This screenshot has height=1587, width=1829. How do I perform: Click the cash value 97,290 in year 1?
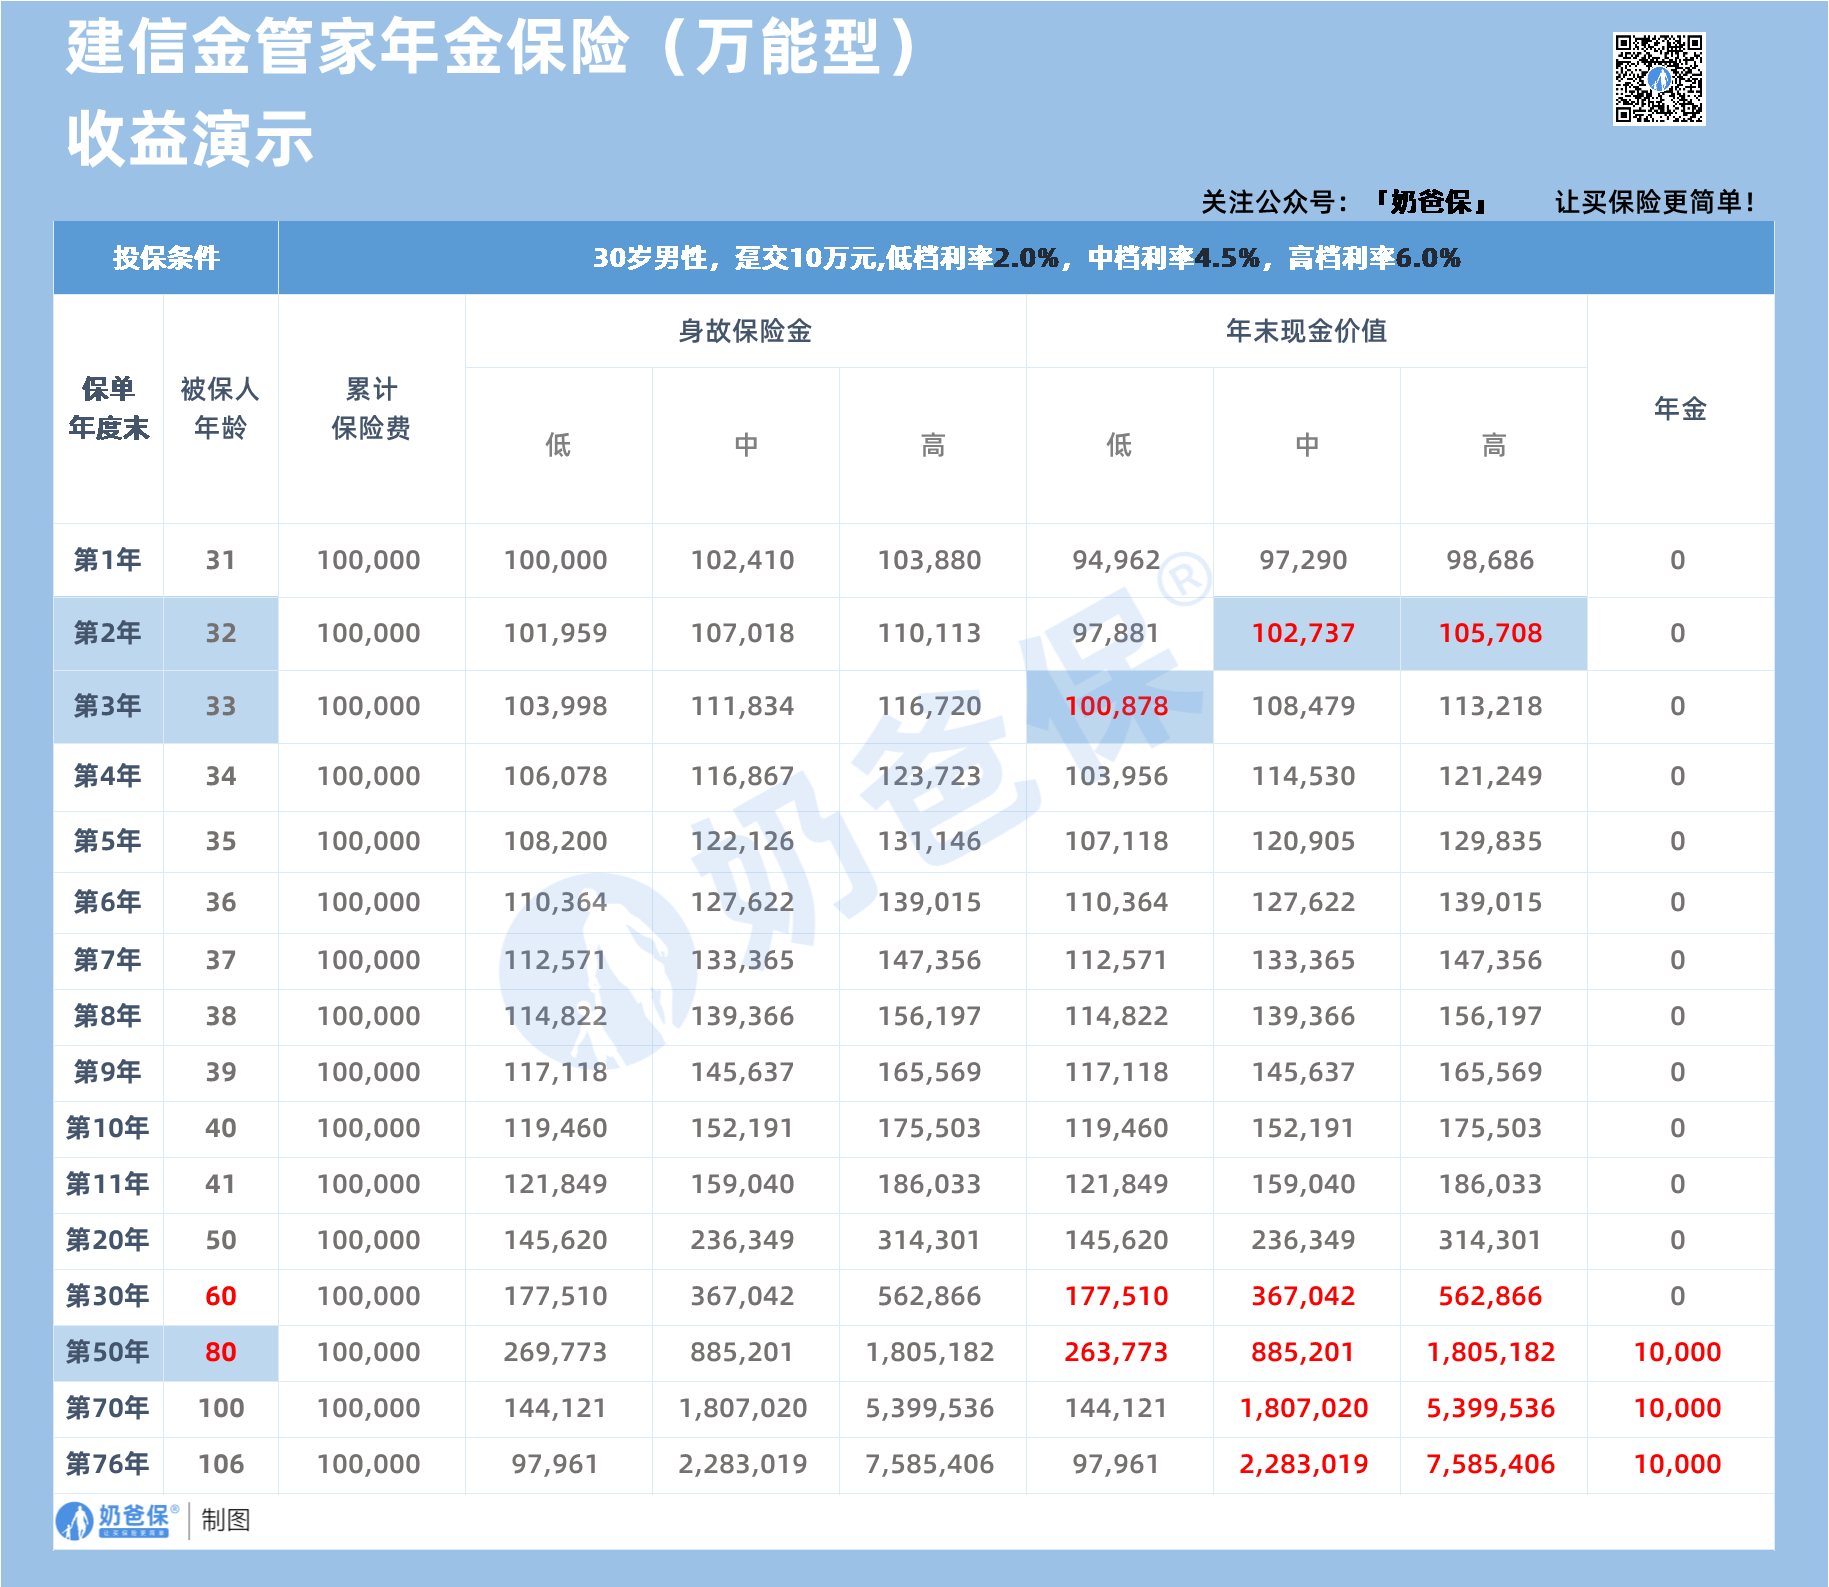coord(1303,560)
